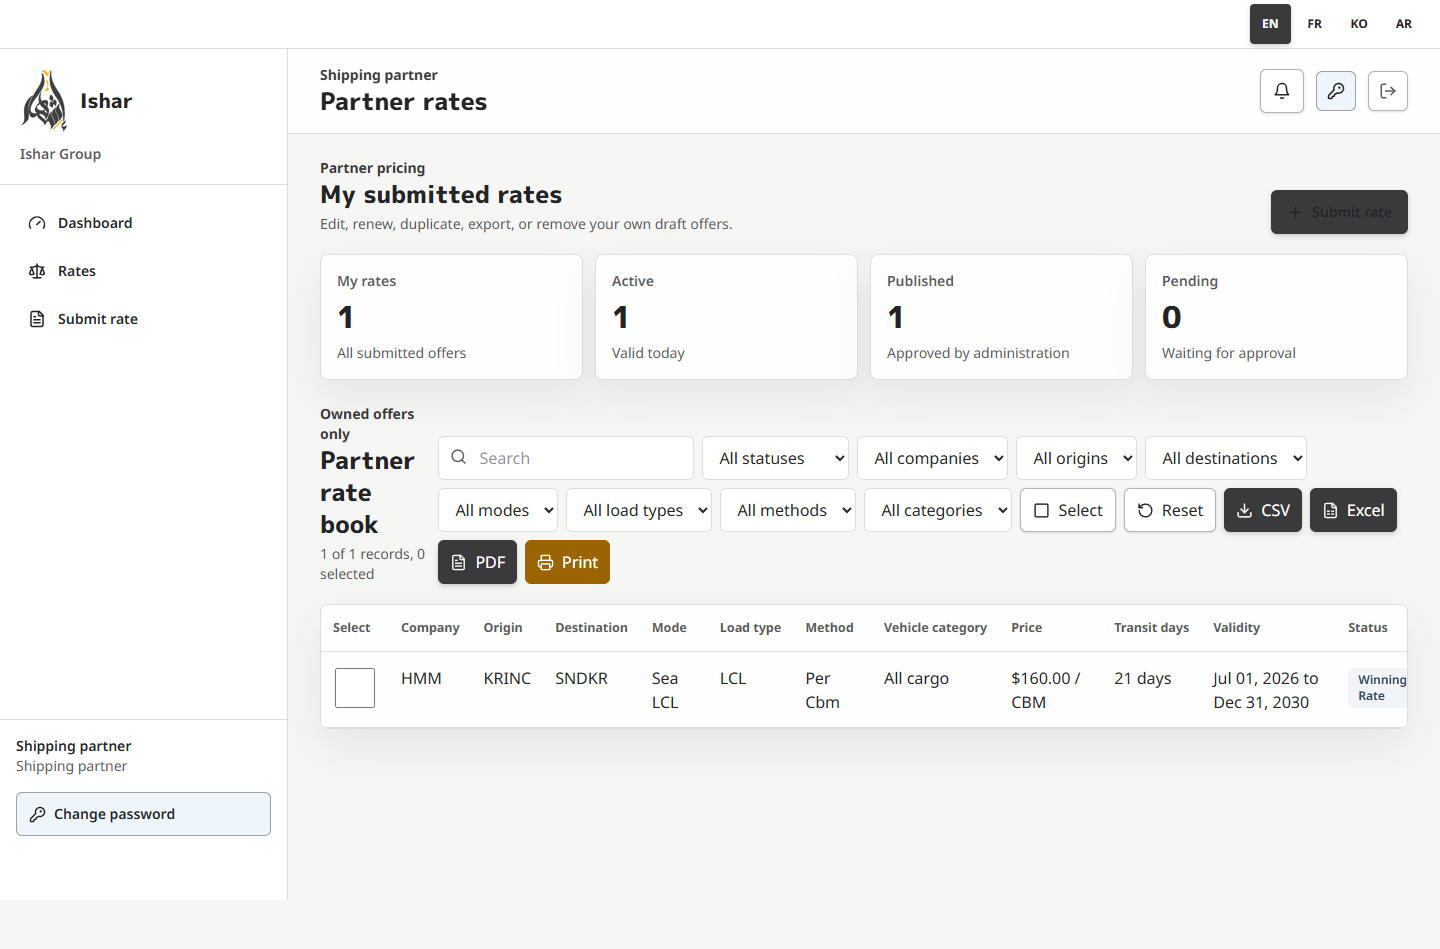Click the Winning Rate status badge
Screen dimensions: 1440x949
(x=1380, y=688)
